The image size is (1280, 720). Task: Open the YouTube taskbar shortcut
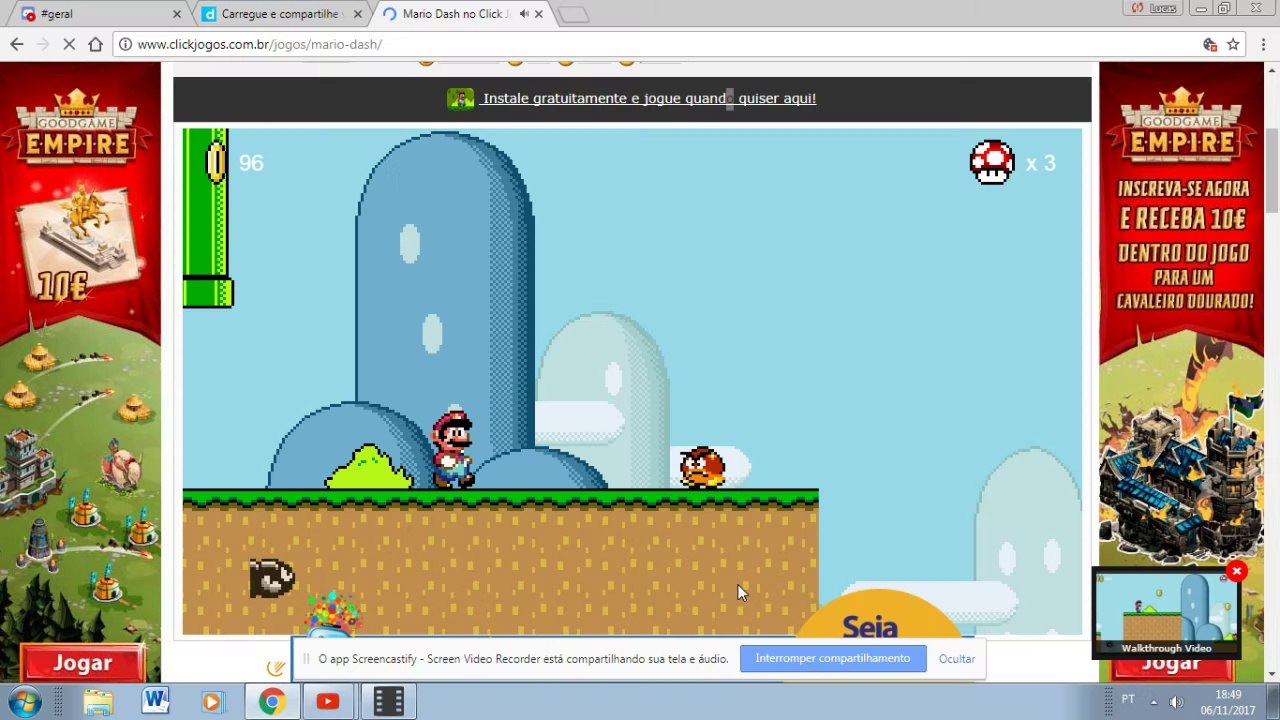(x=328, y=702)
